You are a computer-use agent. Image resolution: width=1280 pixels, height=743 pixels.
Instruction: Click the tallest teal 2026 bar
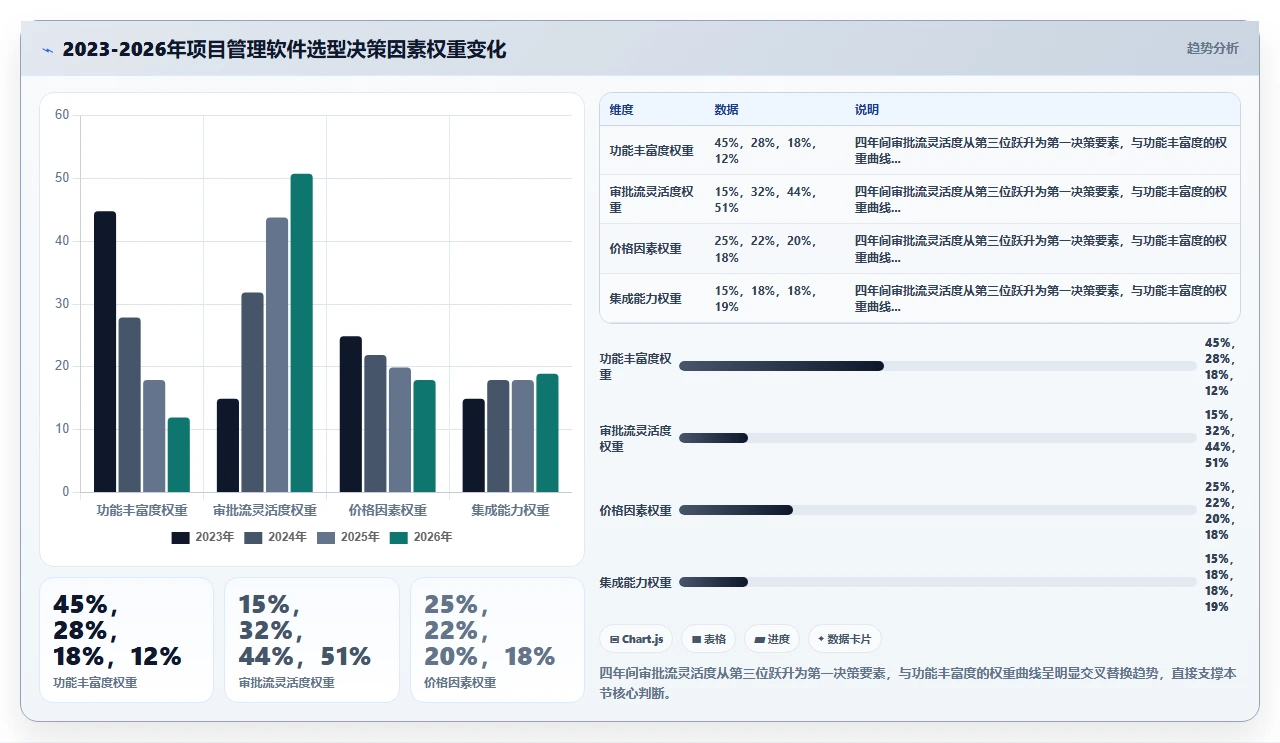(x=301, y=333)
